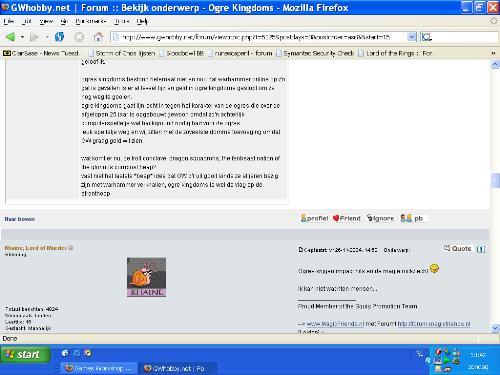
Task: Click the grayed-out Stop loading icon
Action: pos(79,37)
